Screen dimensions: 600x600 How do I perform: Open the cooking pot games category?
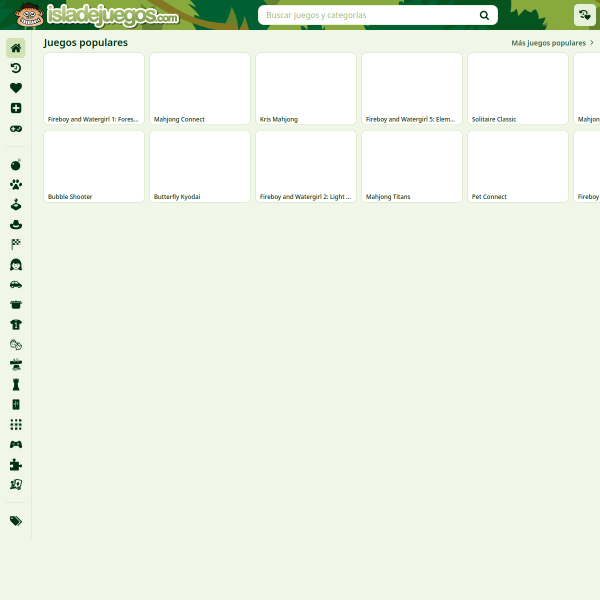16,305
